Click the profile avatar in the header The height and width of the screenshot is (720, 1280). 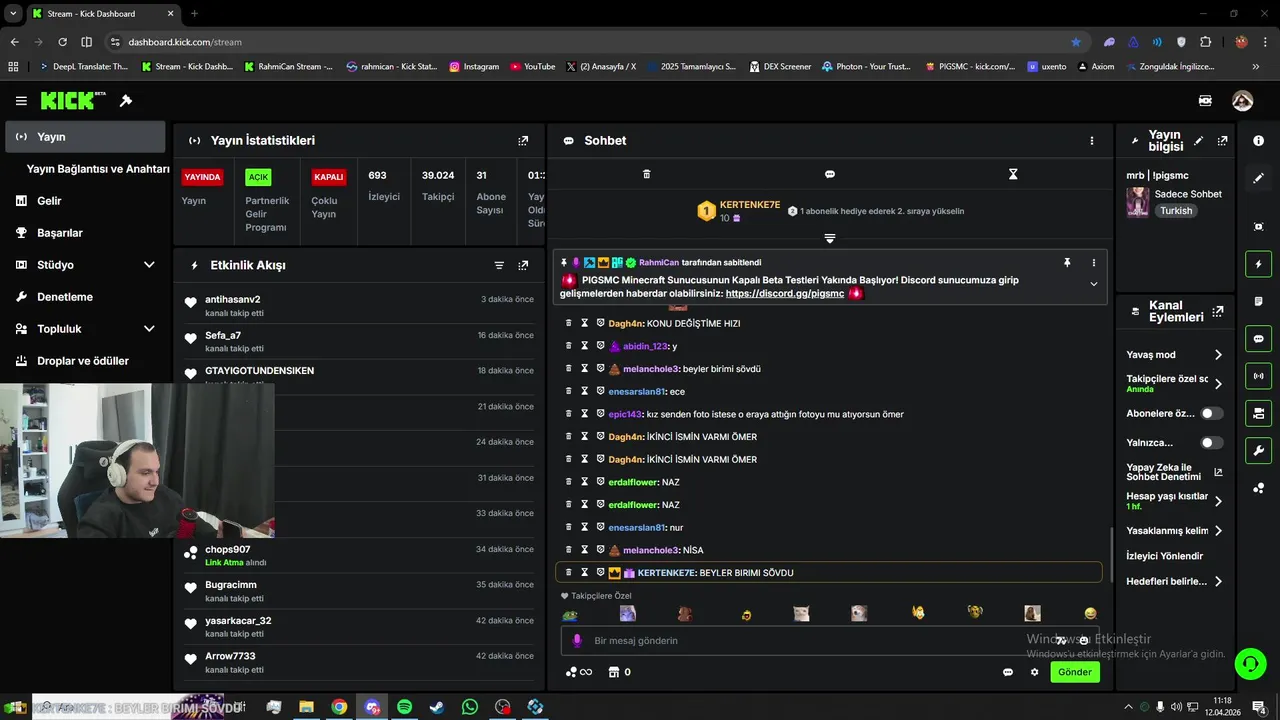pyautogui.click(x=1243, y=101)
